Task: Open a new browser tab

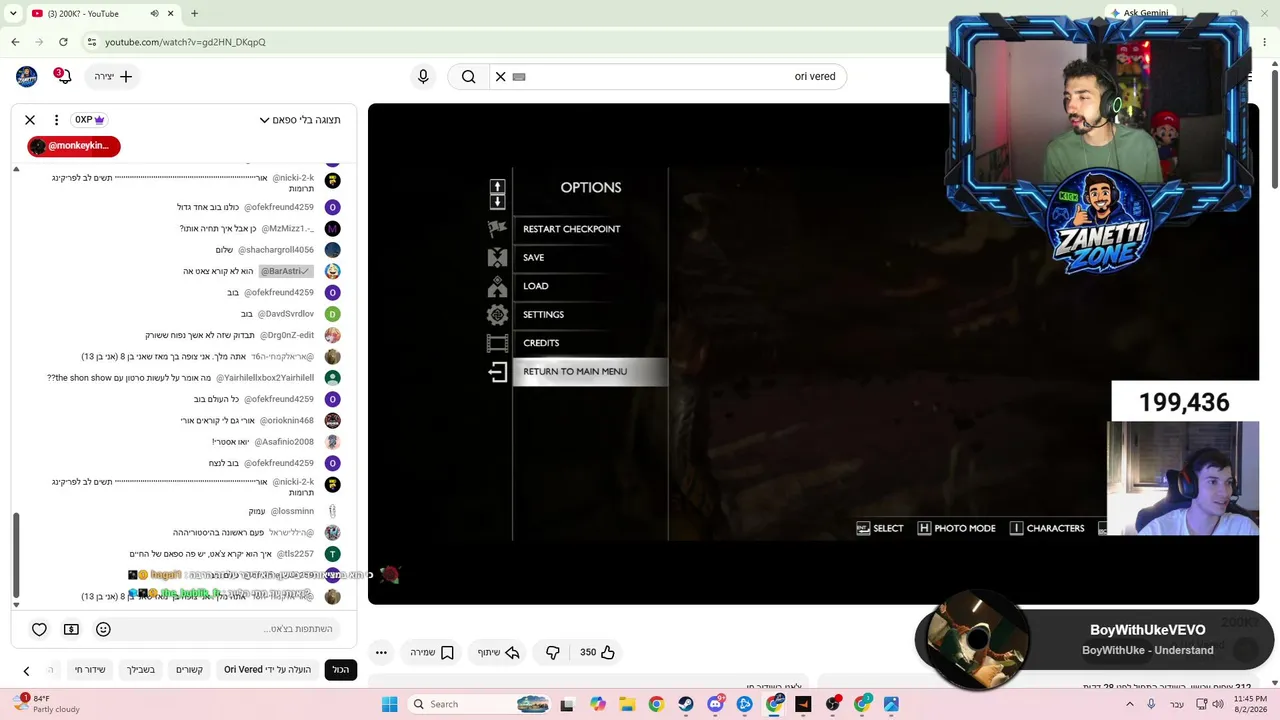Action: (194, 14)
